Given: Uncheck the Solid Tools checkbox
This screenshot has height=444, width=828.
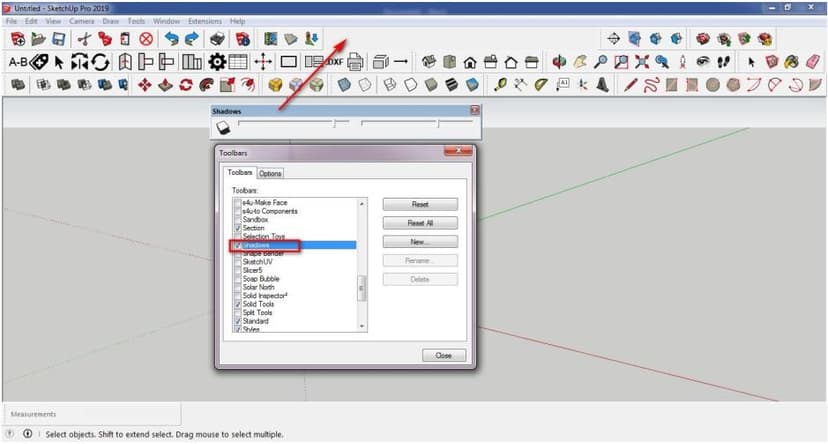Looking at the screenshot, I should tap(238, 304).
